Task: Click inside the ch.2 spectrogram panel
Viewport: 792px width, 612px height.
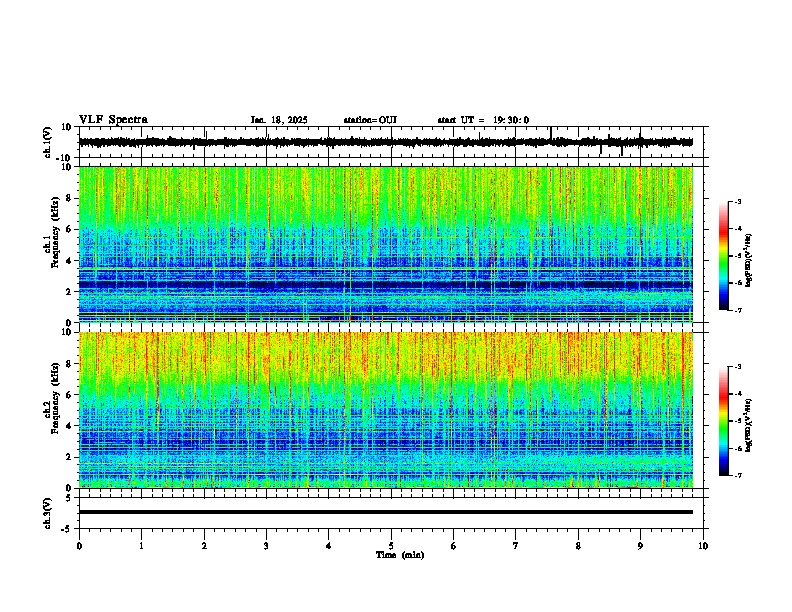Action: tap(385, 410)
